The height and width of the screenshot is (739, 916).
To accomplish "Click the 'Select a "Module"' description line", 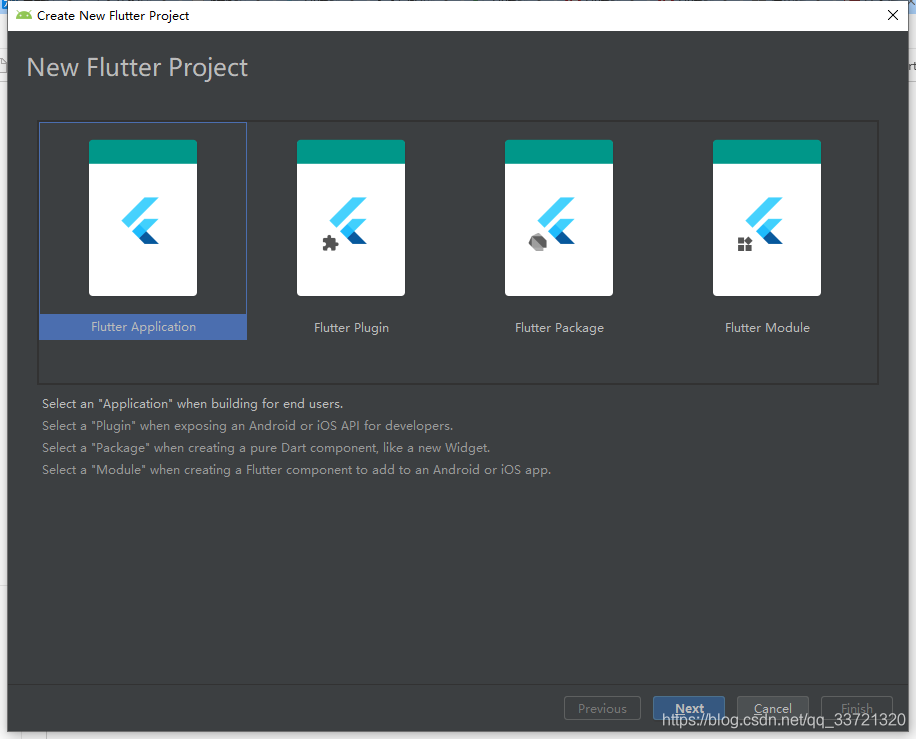I will coord(296,470).
